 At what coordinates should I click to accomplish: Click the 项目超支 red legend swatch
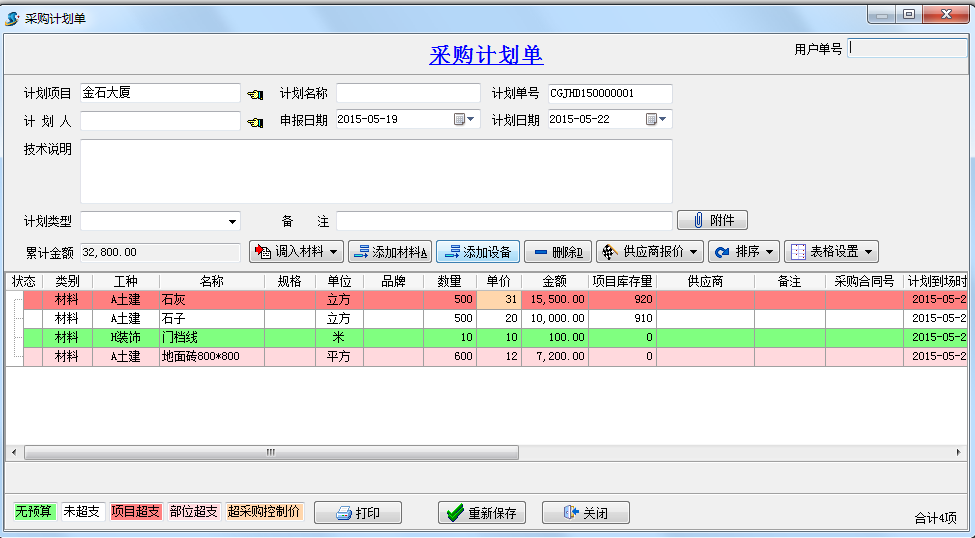click(136, 511)
